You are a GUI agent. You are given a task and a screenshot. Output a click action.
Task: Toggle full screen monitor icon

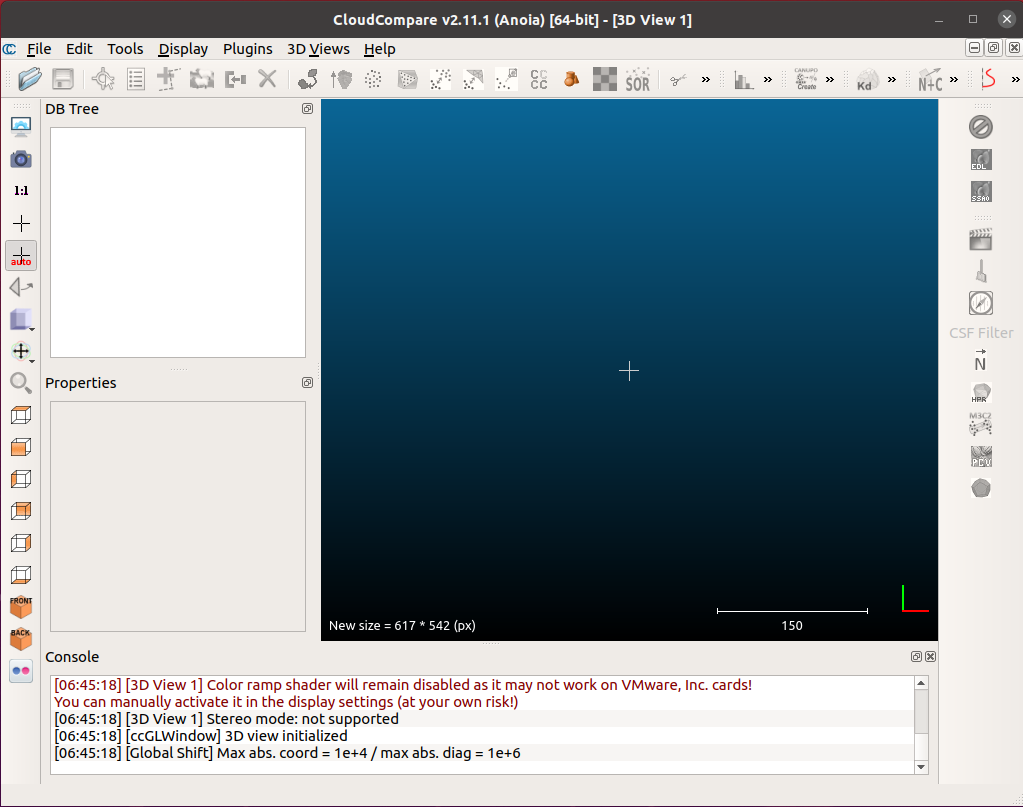(x=21, y=127)
